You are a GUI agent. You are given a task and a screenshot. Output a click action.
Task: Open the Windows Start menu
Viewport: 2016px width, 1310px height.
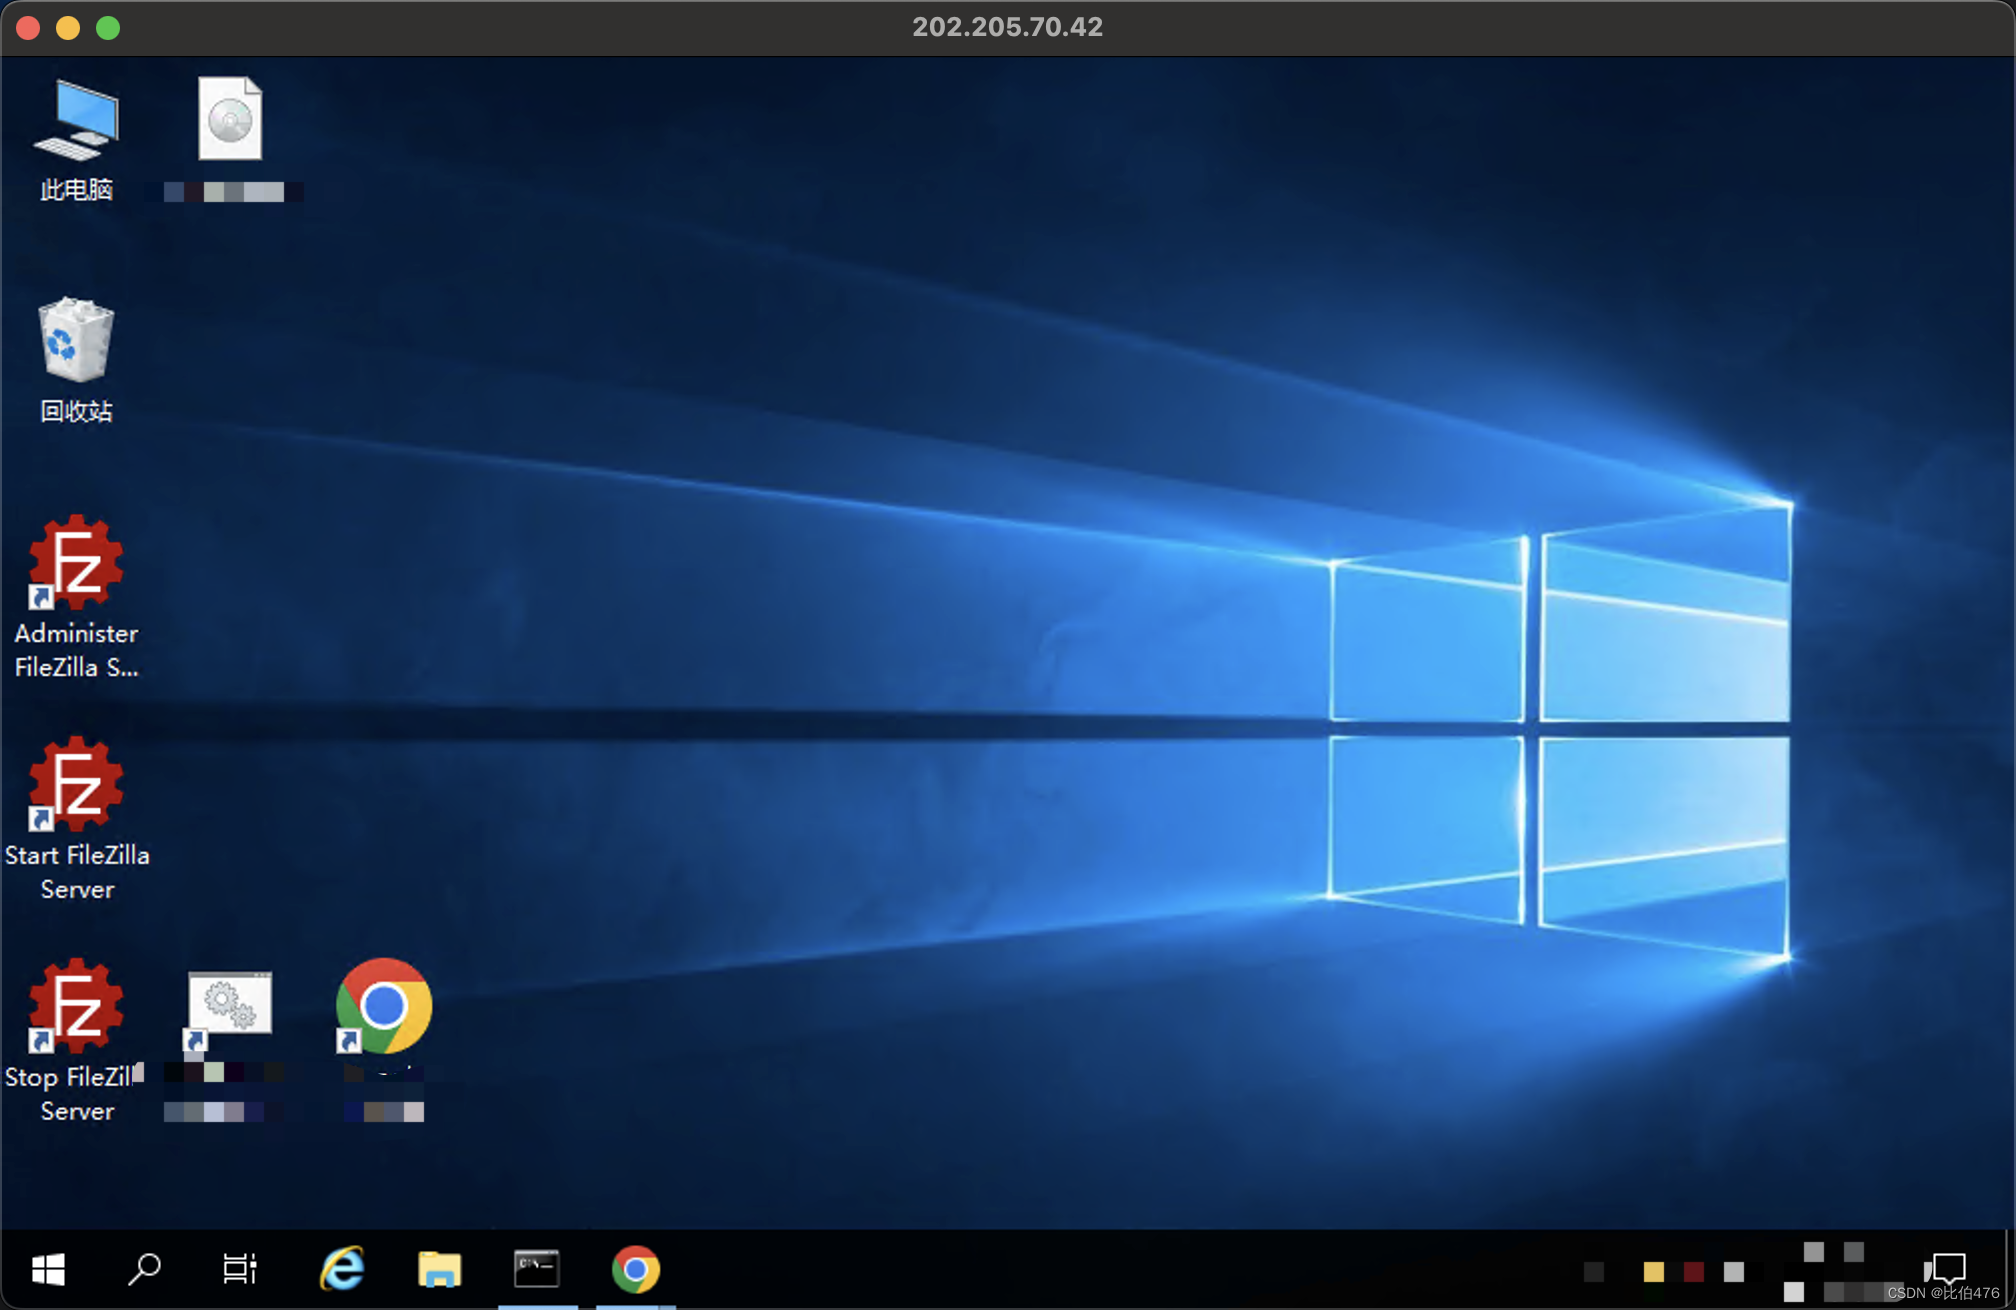click(x=48, y=1269)
